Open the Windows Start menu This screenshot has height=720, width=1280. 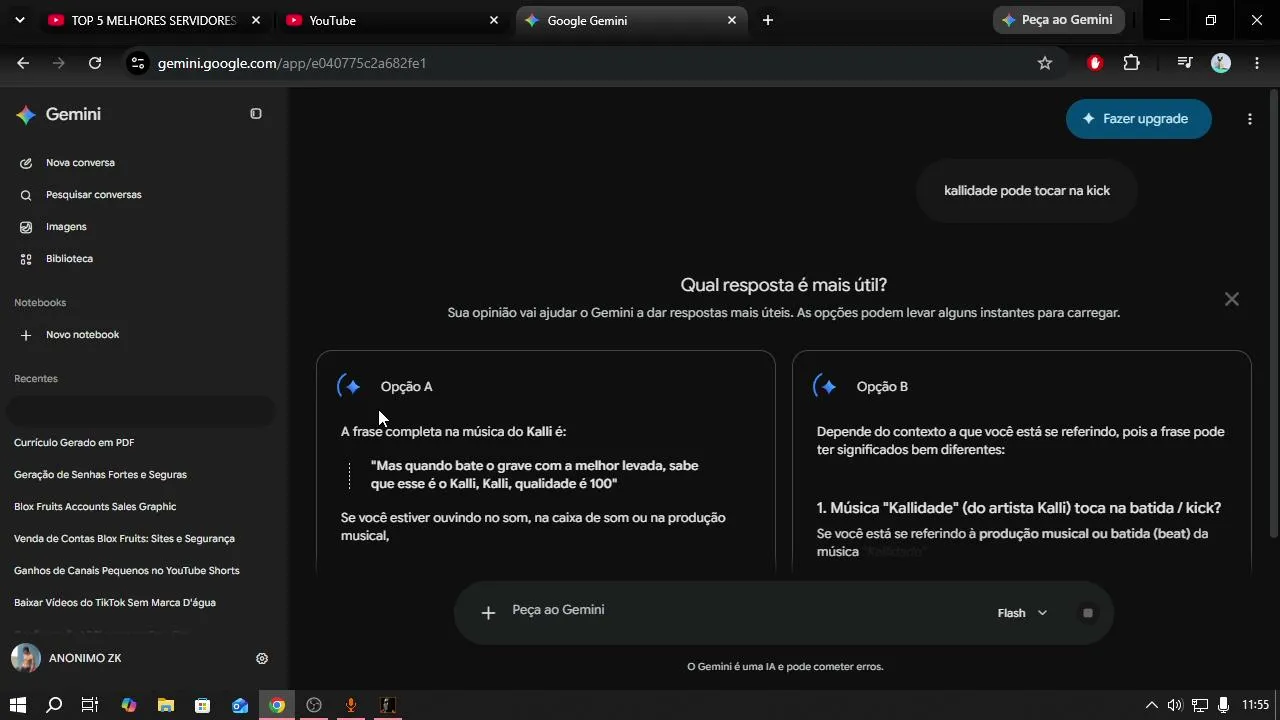[x=17, y=705]
